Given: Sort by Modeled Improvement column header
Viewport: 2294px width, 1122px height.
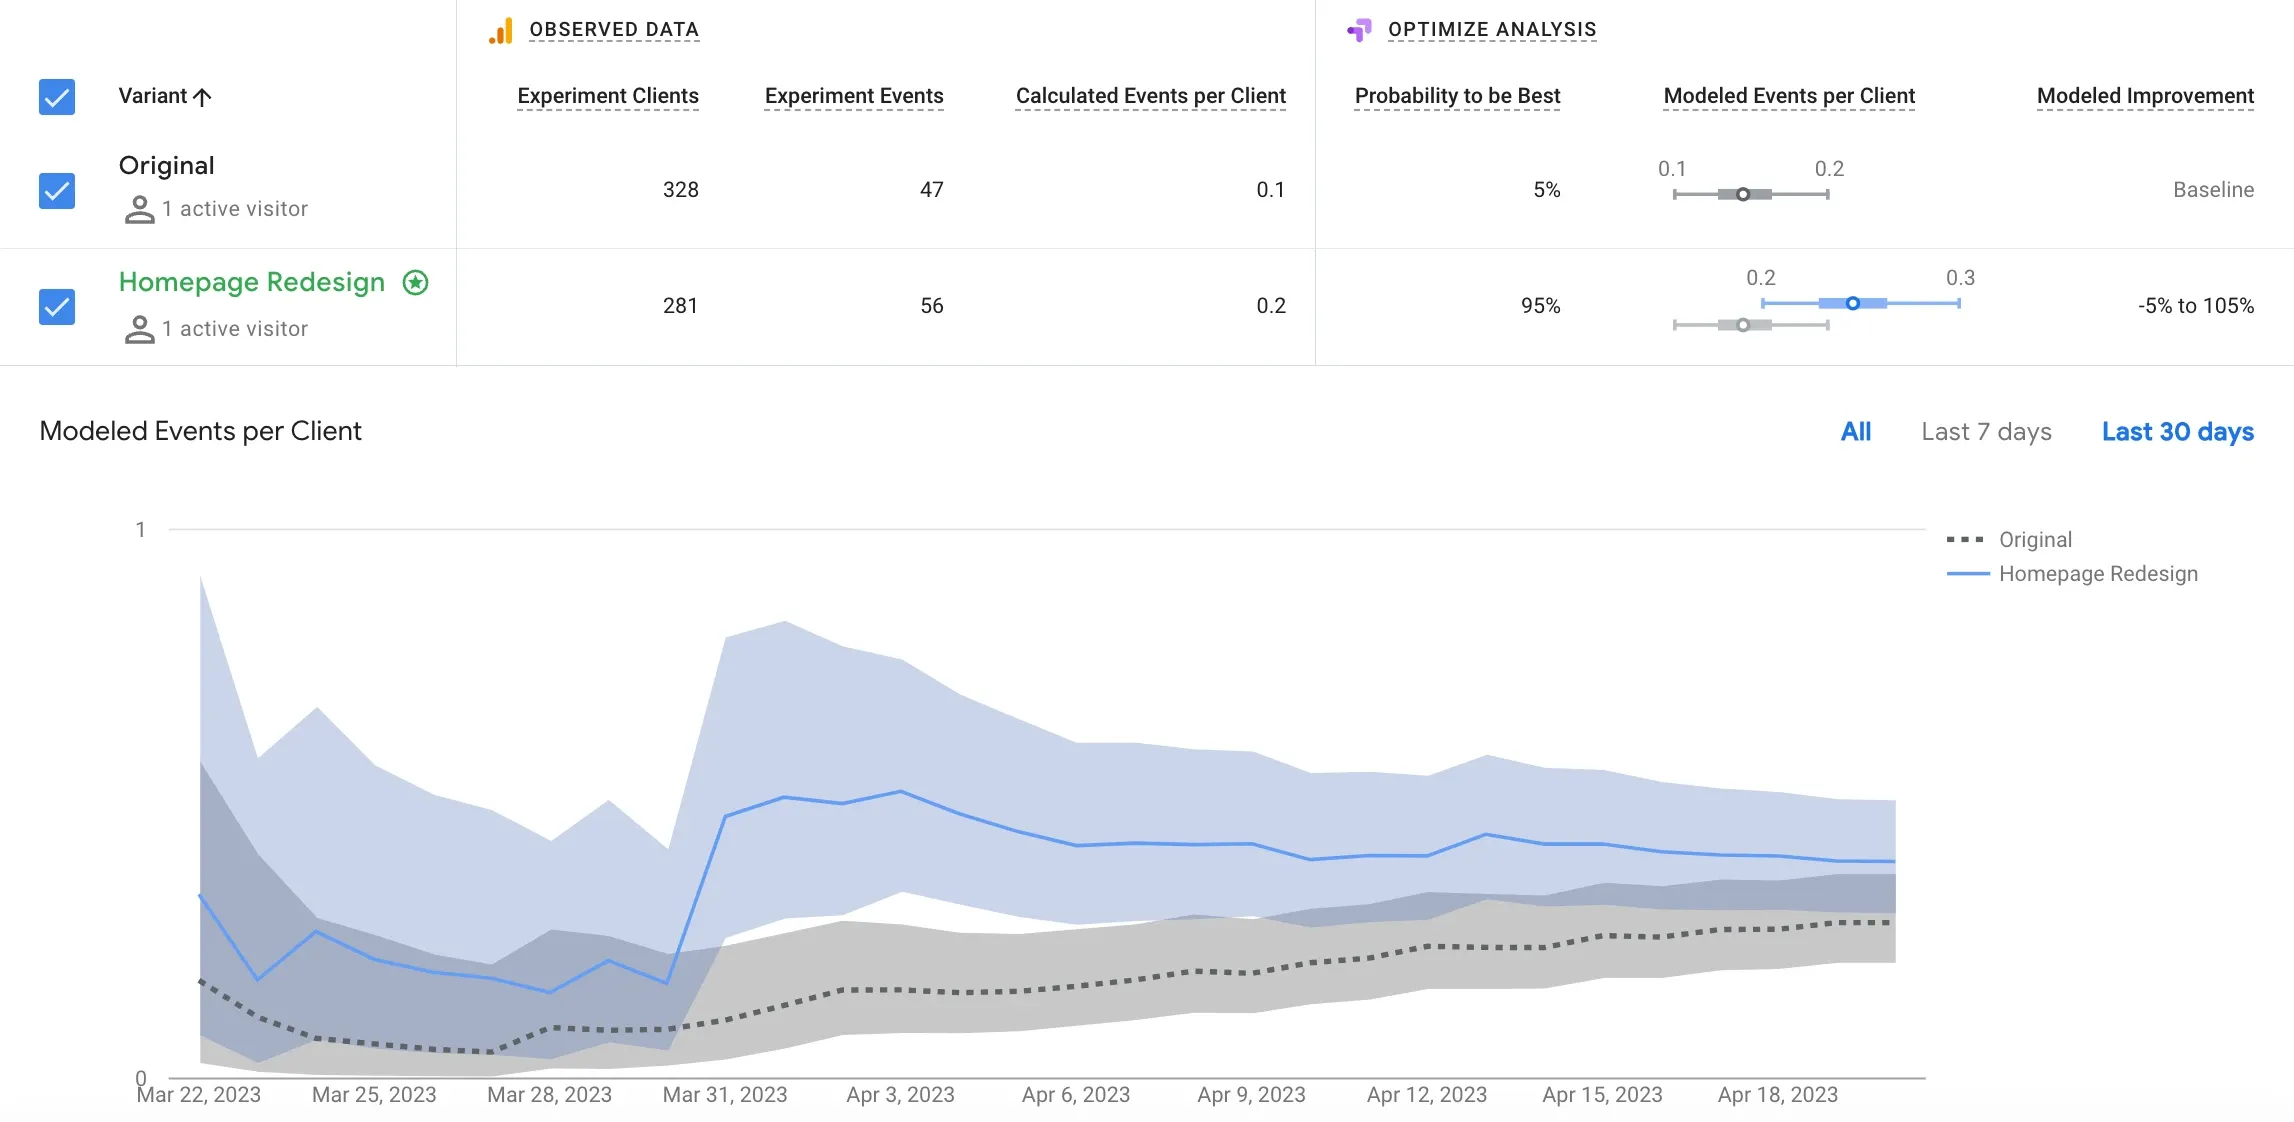Looking at the screenshot, I should [x=2145, y=96].
